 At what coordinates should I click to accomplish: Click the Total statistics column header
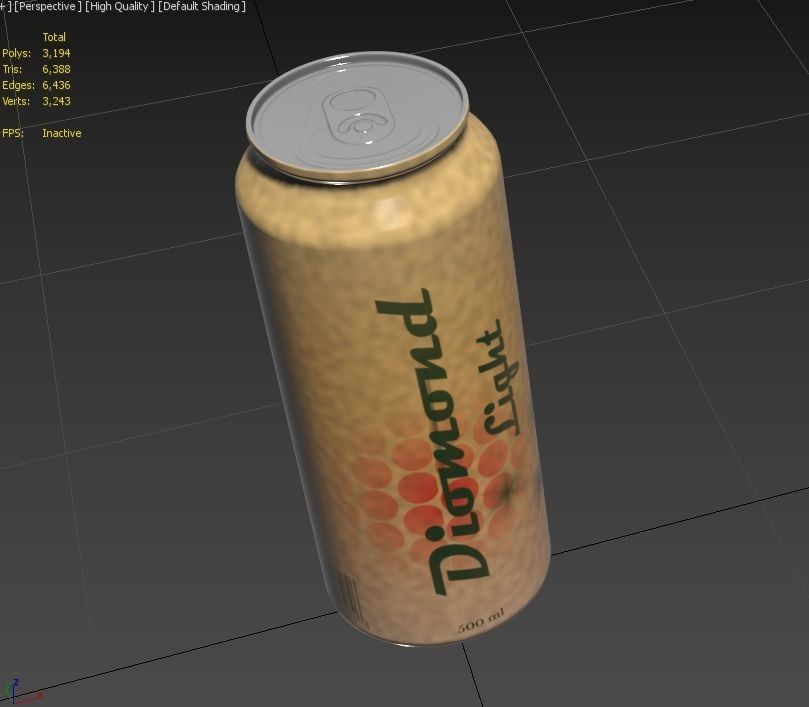pos(54,37)
